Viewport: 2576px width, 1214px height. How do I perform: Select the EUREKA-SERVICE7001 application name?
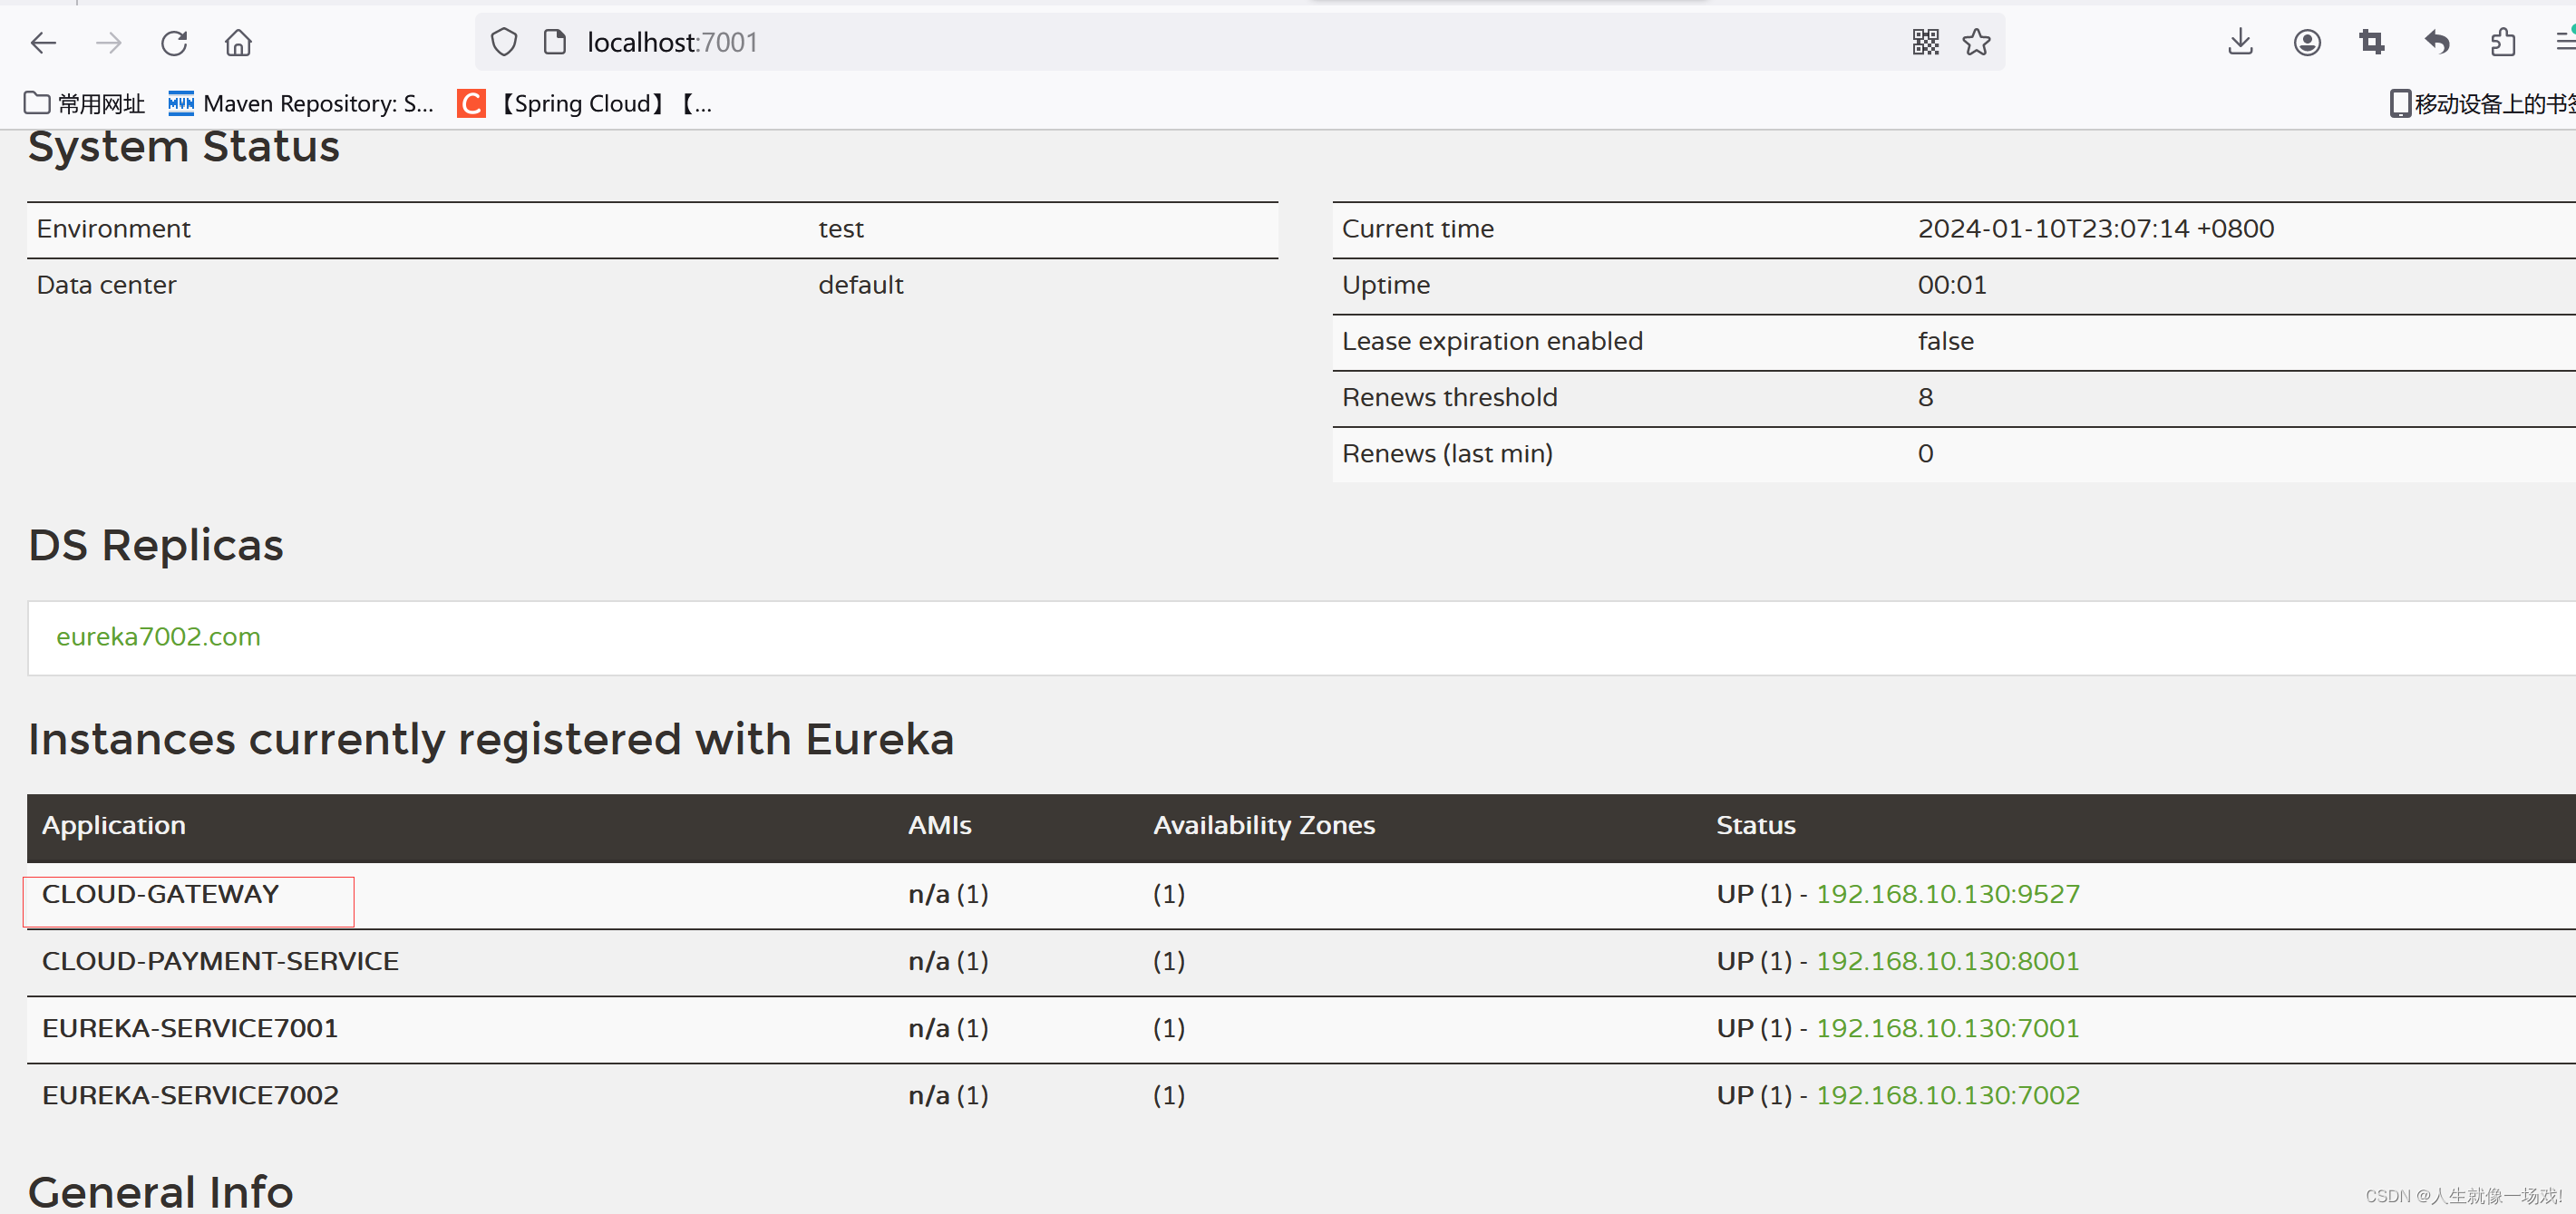pyautogui.click(x=190, y=1028)
